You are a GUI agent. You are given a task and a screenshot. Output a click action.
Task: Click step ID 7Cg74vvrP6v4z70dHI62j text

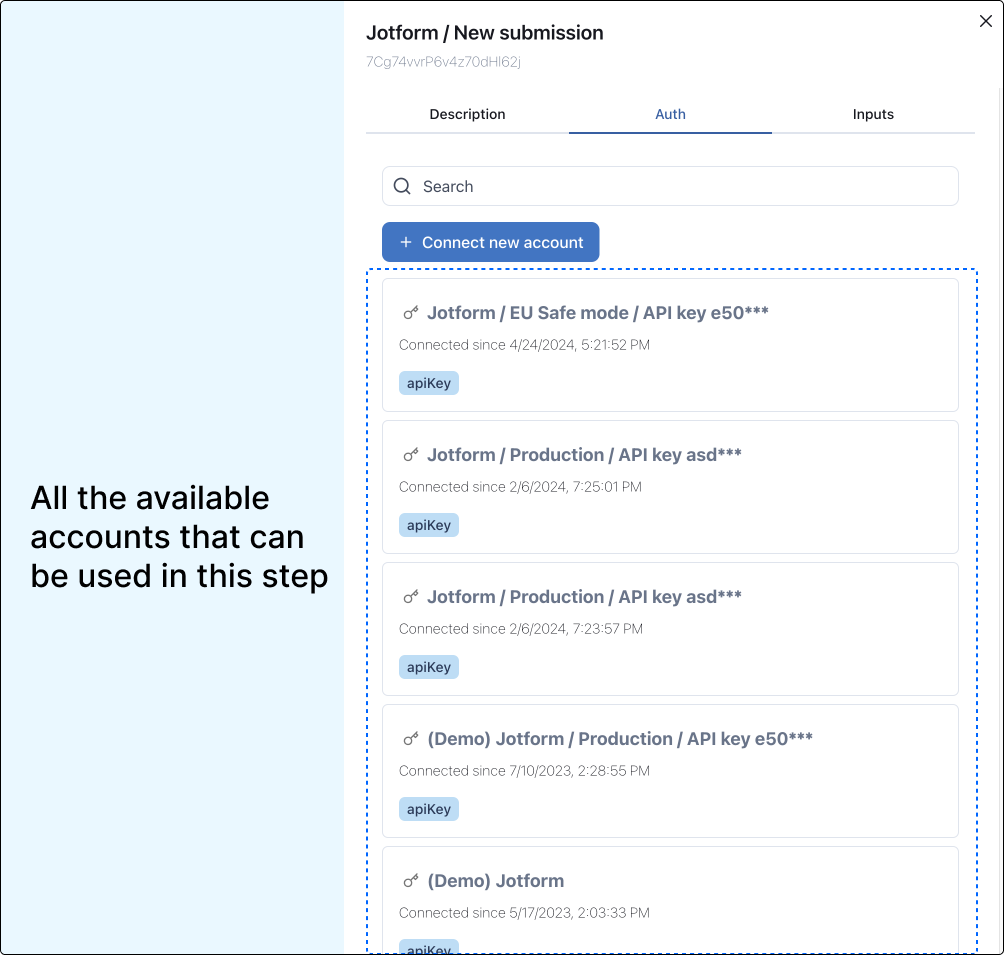point(443,61)
